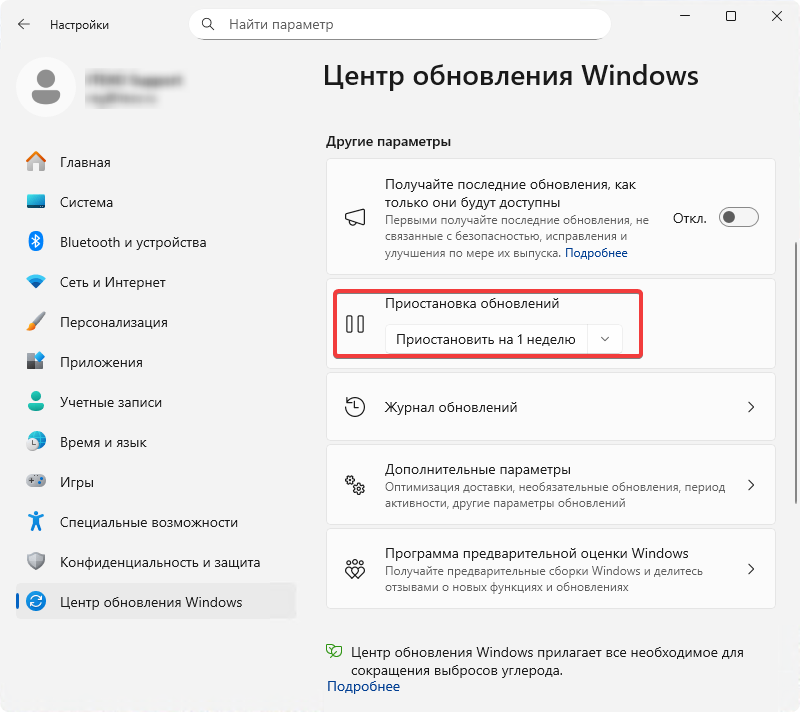The image size is (800, 712).
Task: Click the search magnifier in Найти параметр
Action: (x=207, y=23)
